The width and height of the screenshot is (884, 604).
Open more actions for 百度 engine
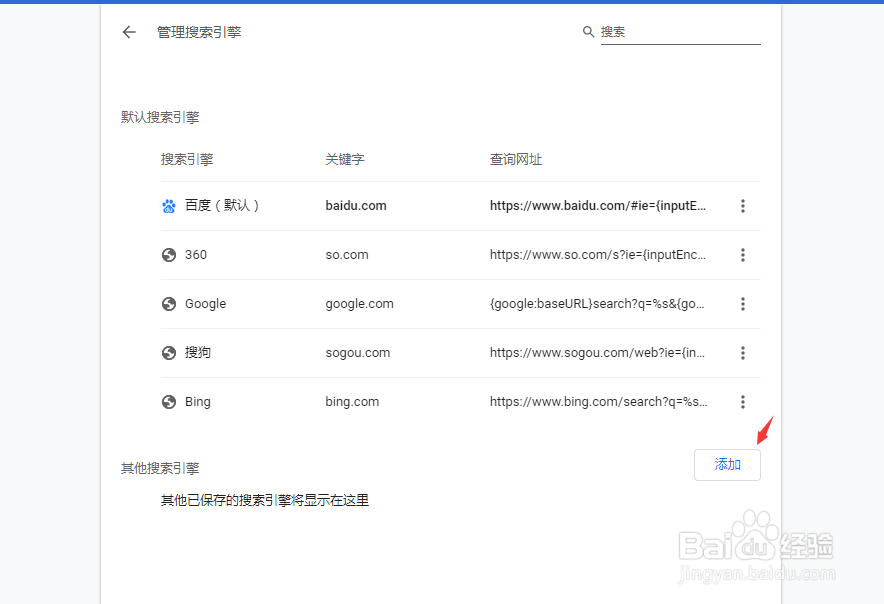[x=743, y=206]
